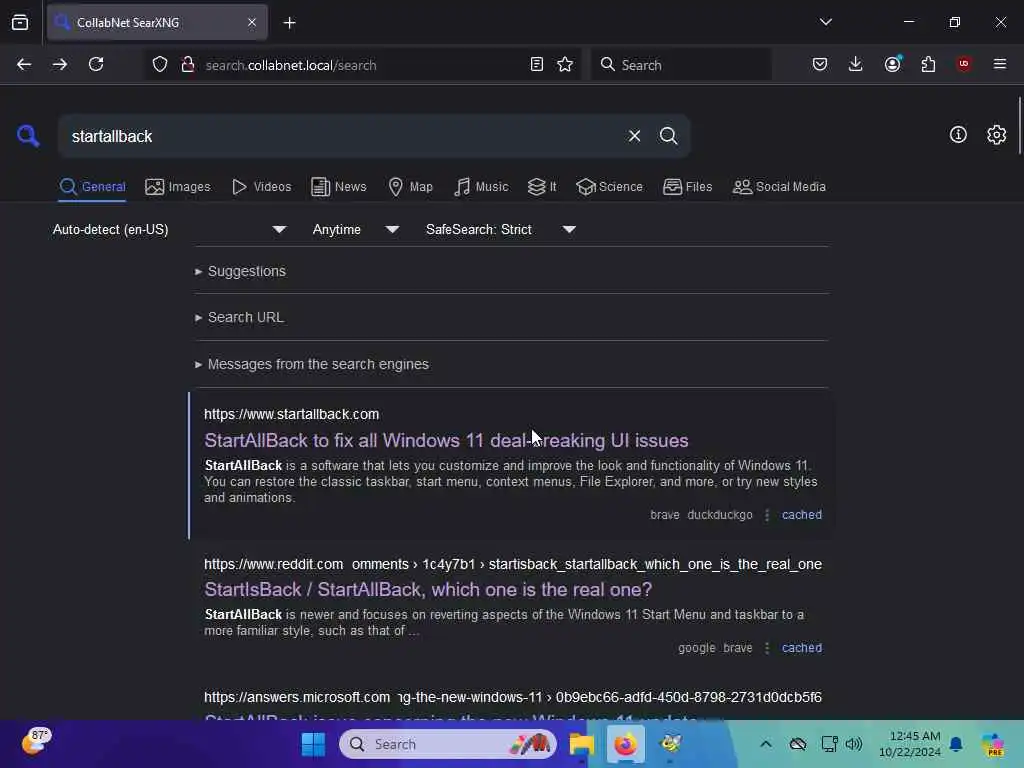1024x768 pixels.
Task: Open StartAllBack to fix all Windows 11 result
Action: point(446,441)
